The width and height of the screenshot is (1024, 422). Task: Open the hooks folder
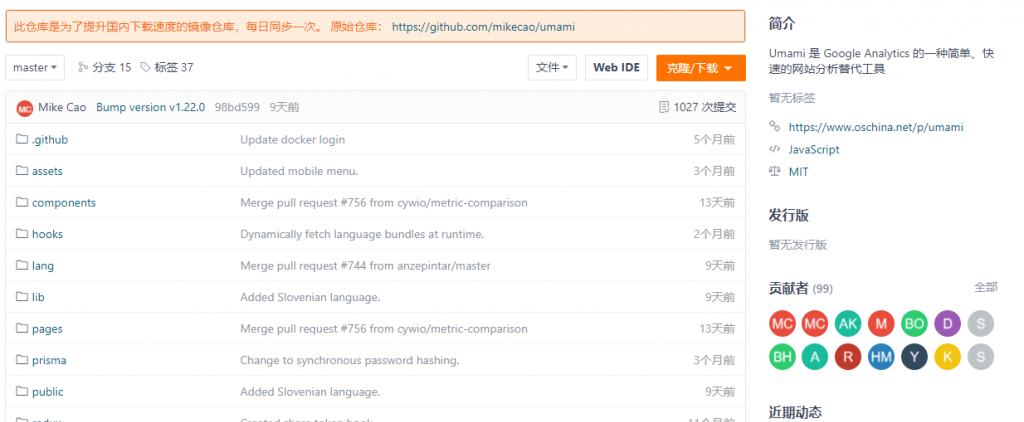tap(48, 234)
